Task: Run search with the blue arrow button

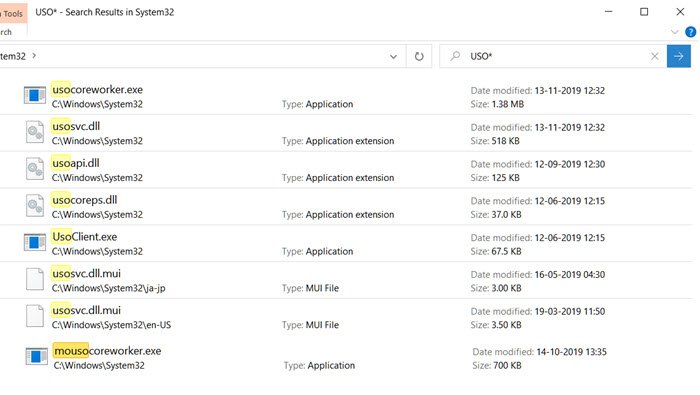Action: point(679,56)
